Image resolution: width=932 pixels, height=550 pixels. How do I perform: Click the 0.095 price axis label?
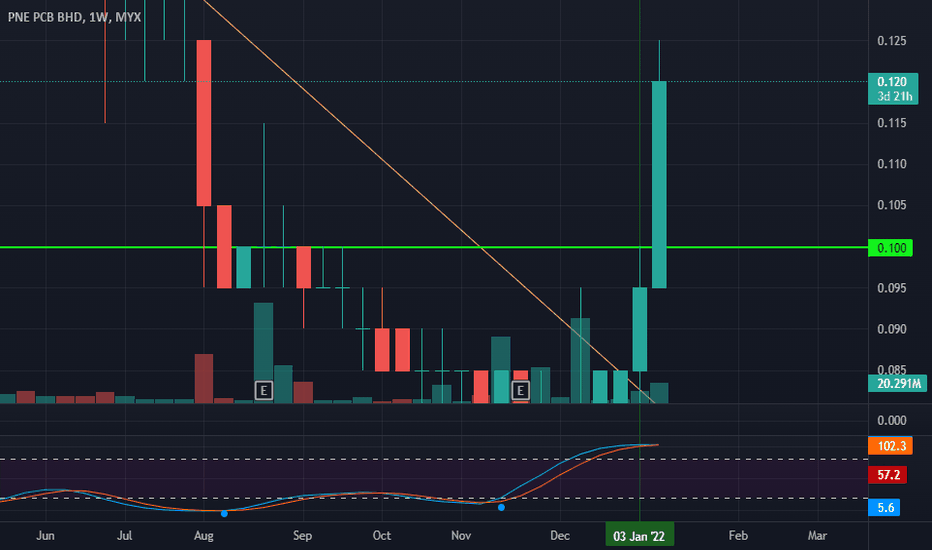pos(892,288)
